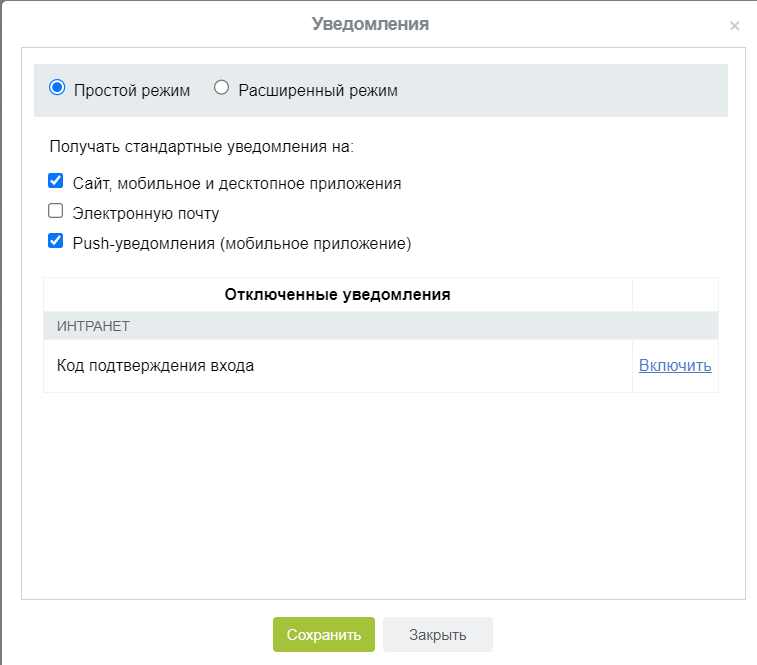Click the Отключенные уведомления table header
The image size is (757, 665).
coord(337,295)
